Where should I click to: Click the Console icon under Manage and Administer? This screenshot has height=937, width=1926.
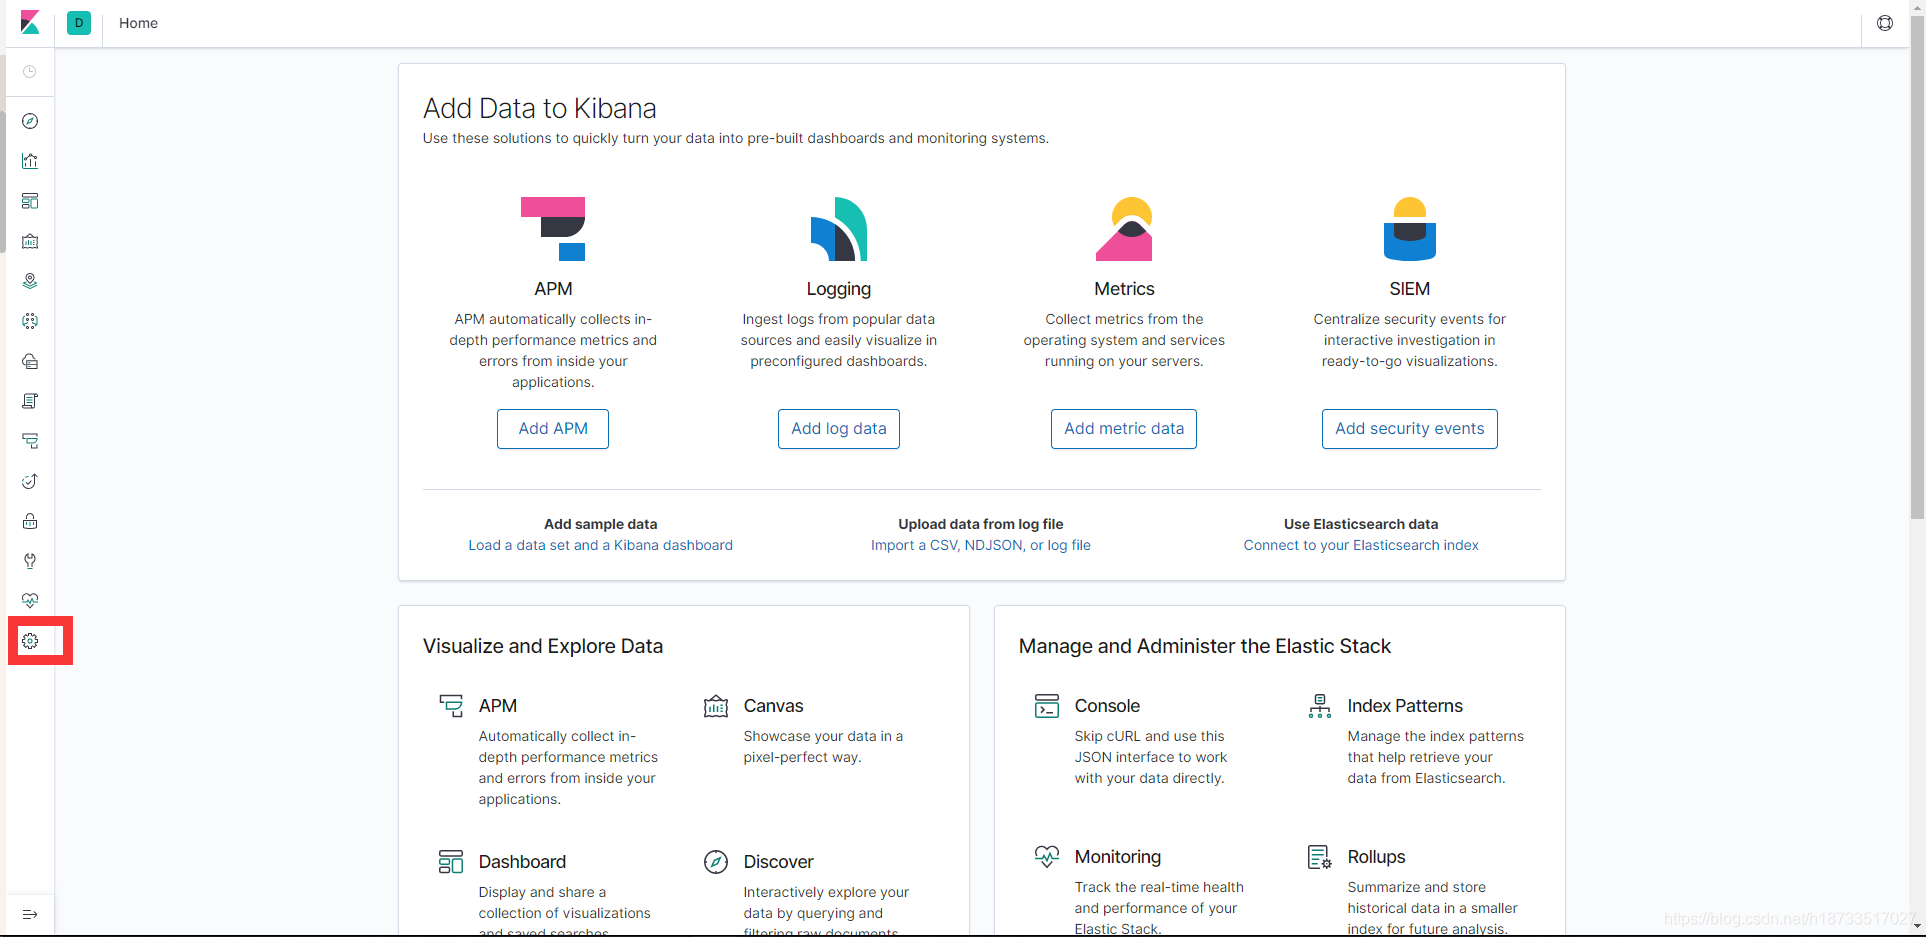coord(1047,706)
